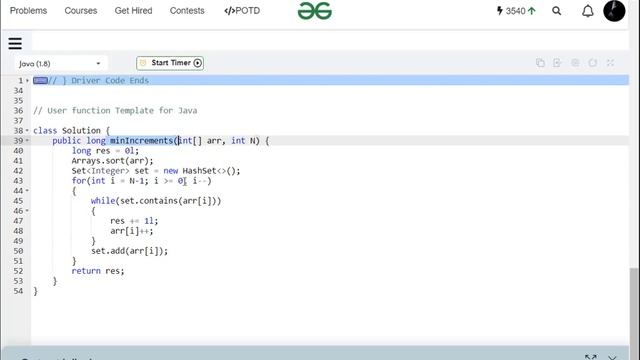Click on 'class Solution {' text
The image size is (640, 360).
coord(71,131)
